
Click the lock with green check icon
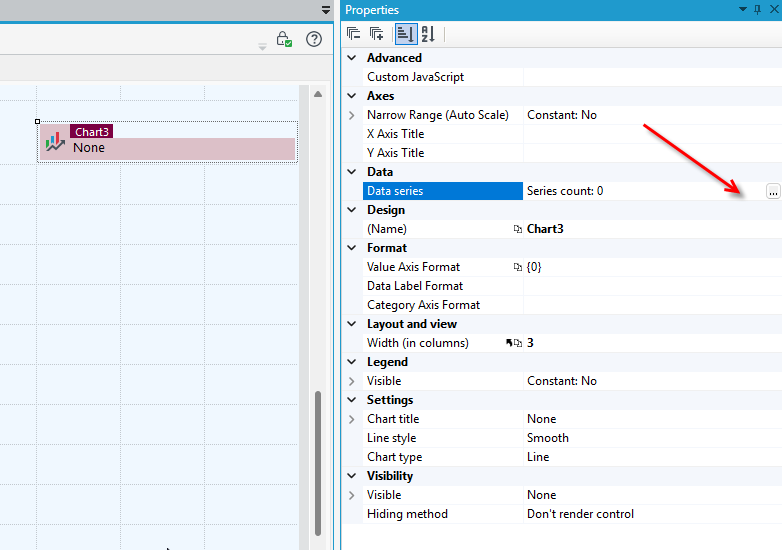click(284, 39)
